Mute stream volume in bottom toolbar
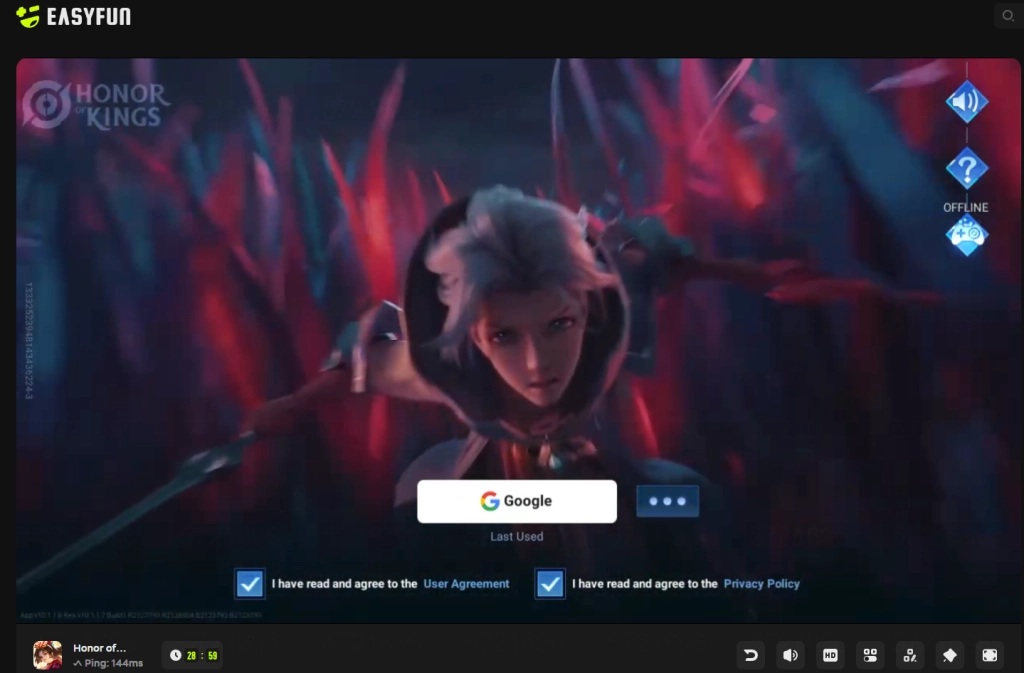The height and width of the screenshot is (673, 1024). point(790,655)
